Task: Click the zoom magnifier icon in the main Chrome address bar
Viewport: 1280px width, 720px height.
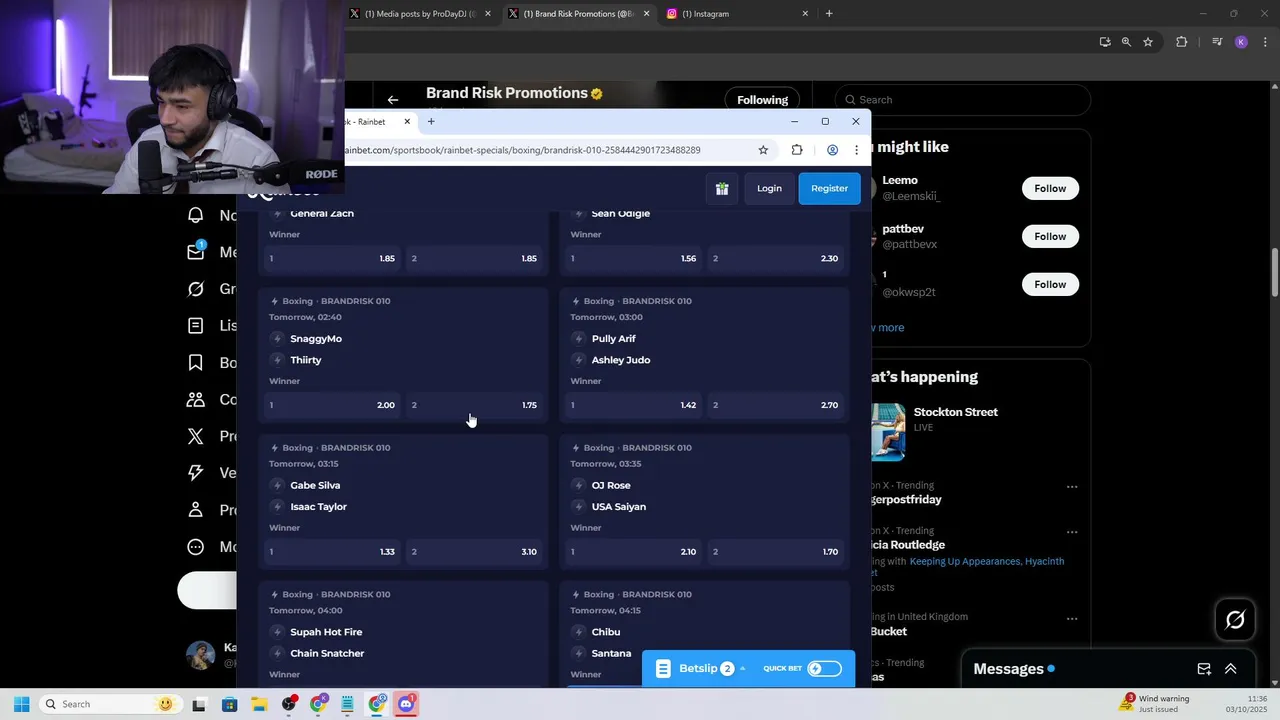Action: (x=1126, y=42)
